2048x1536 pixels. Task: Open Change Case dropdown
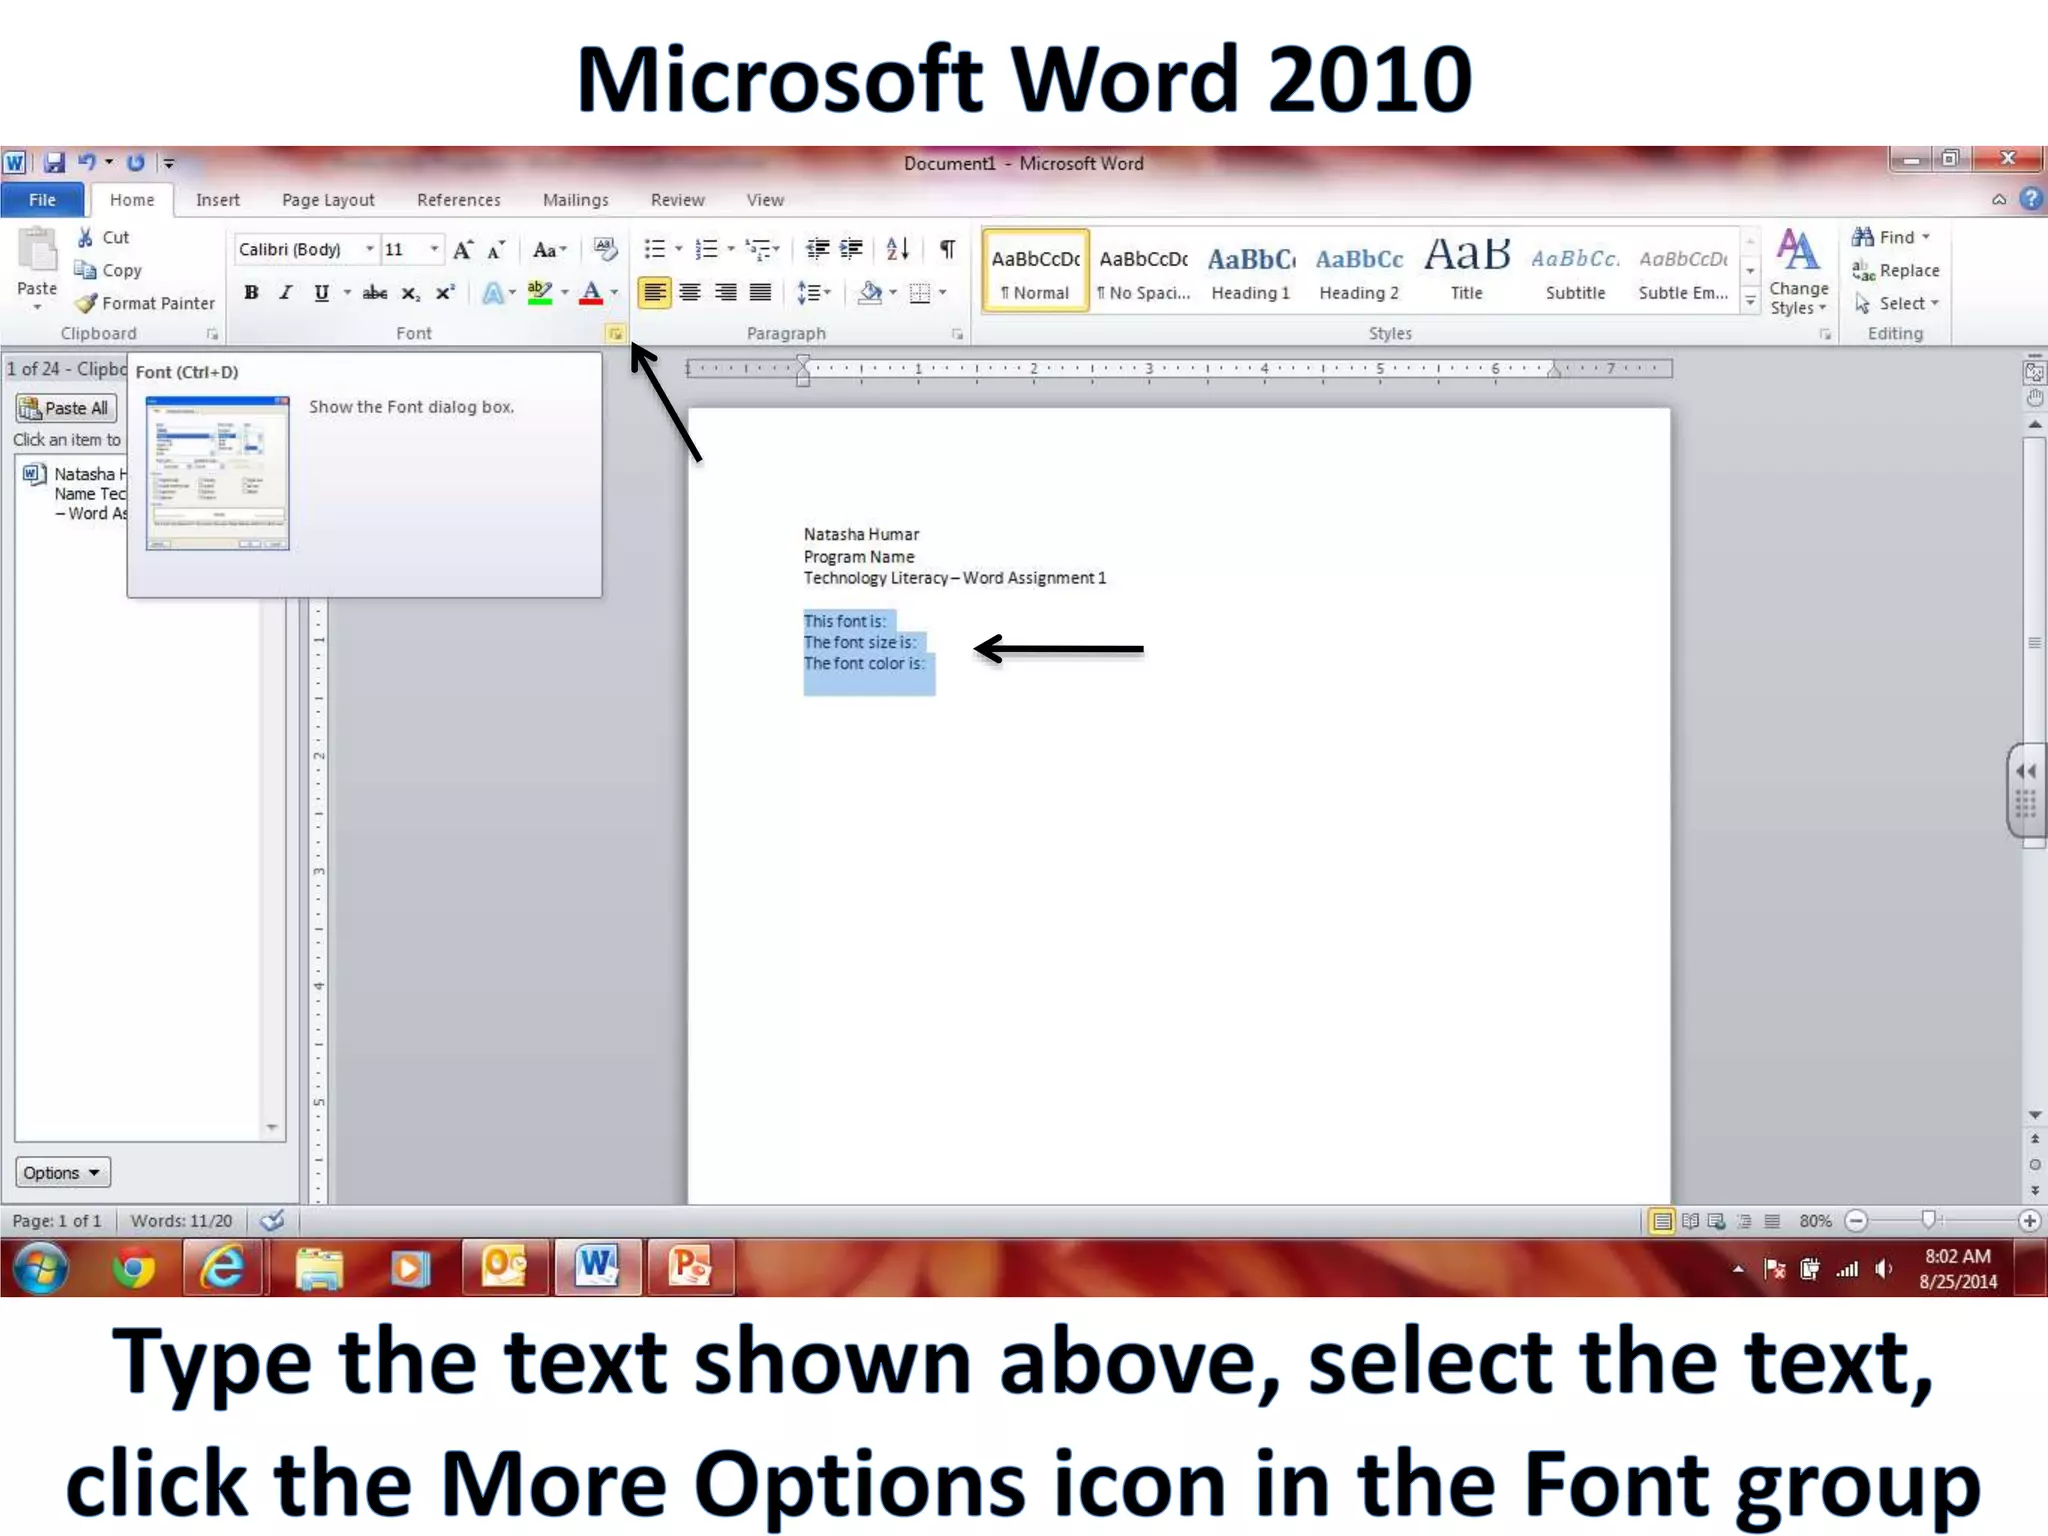[550, 250]
